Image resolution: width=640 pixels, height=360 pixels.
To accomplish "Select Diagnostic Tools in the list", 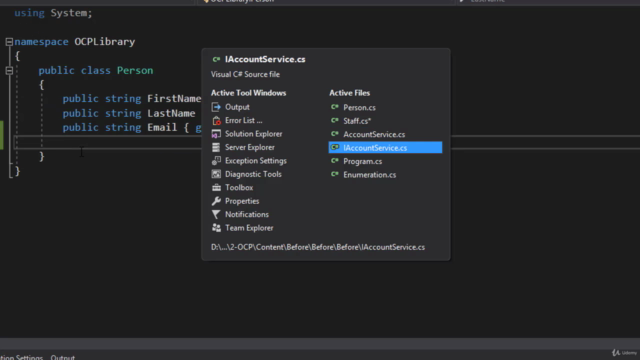I will click(253, 174).
